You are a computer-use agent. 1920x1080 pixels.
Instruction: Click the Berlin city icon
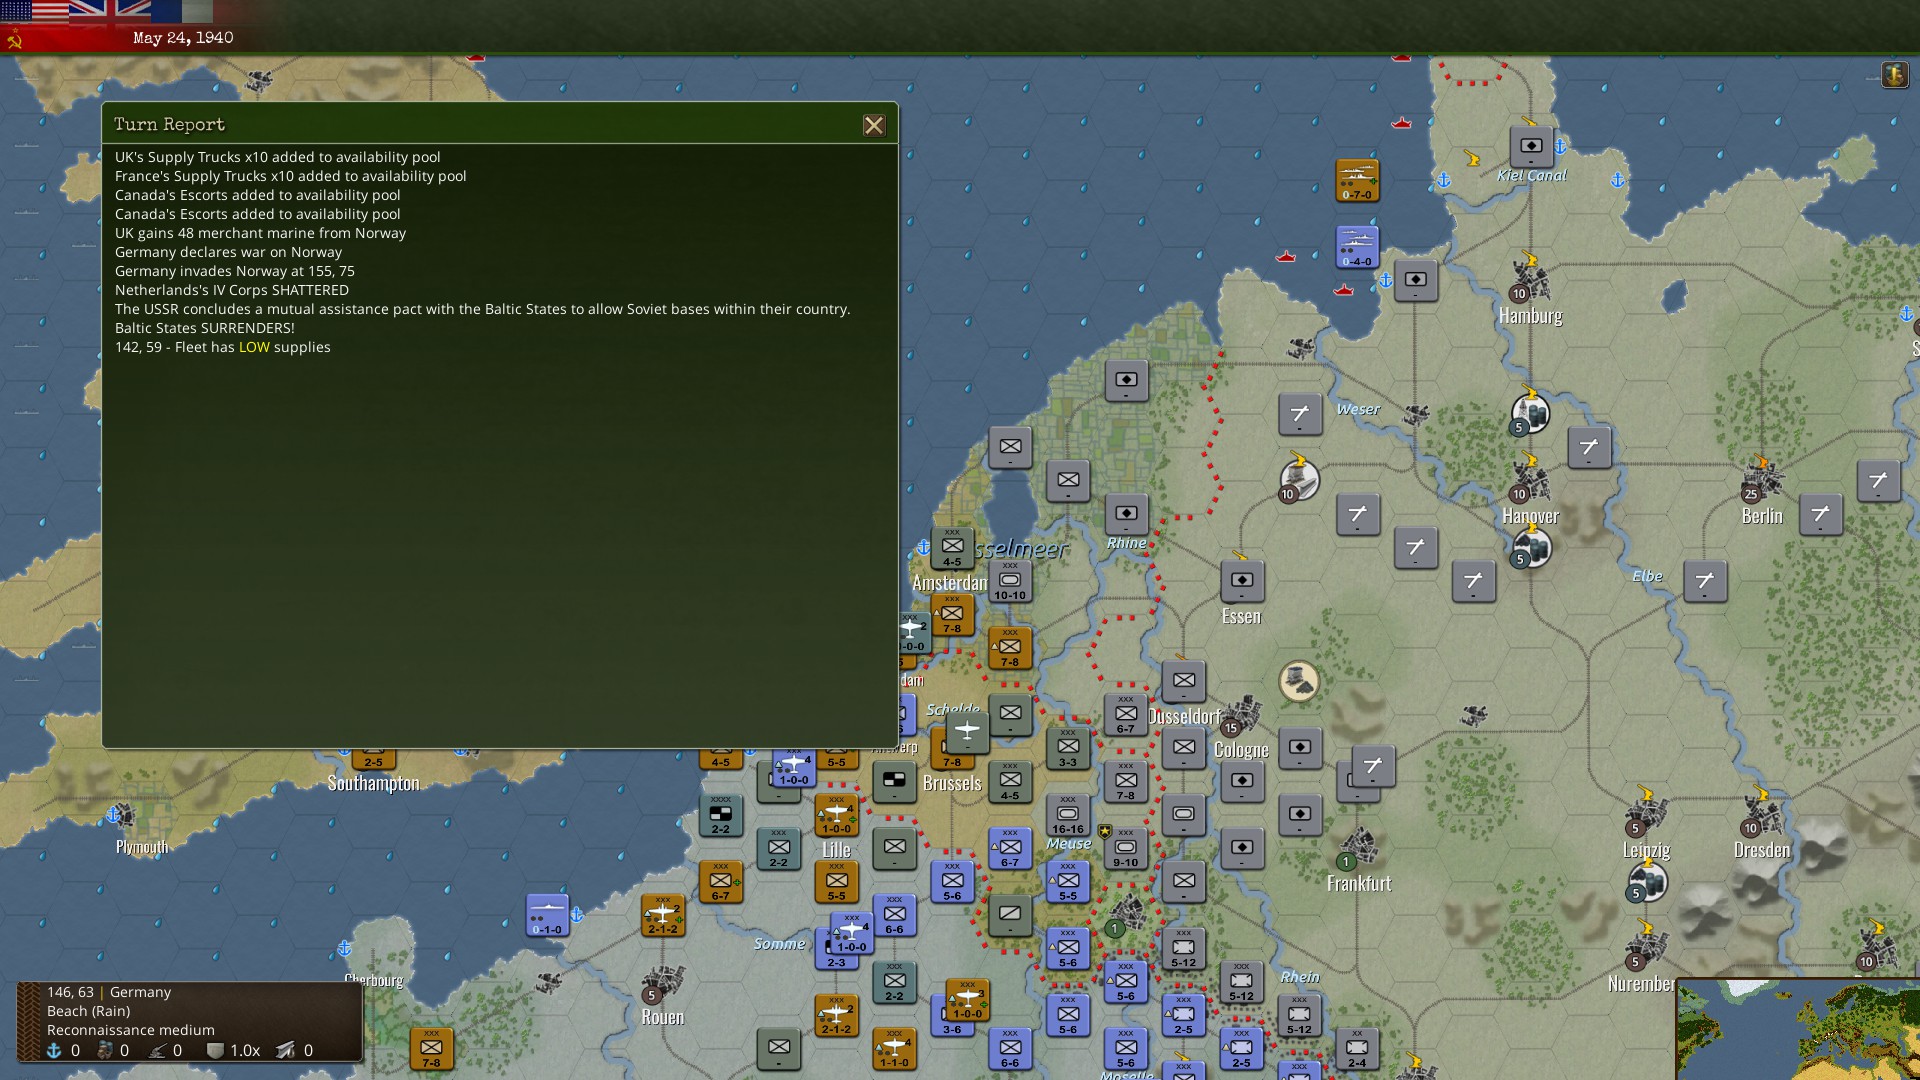(x=1762, y=479)
